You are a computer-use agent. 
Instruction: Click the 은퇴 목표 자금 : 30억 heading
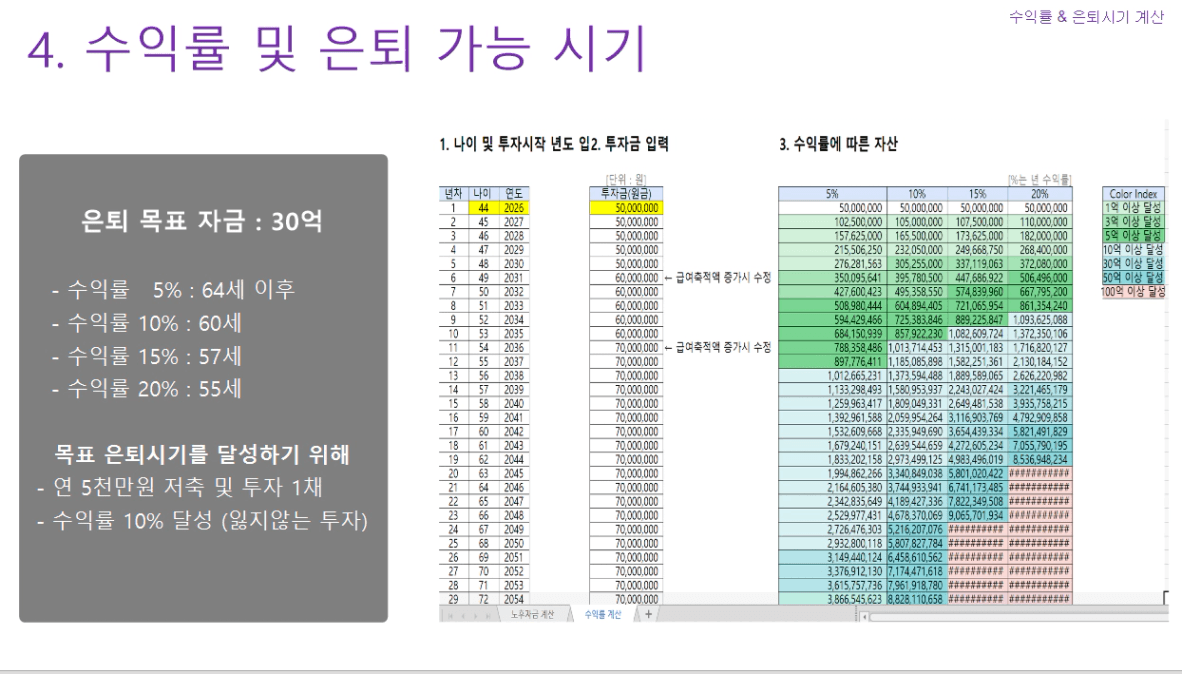pyautogui.click(x=202, y=221)
